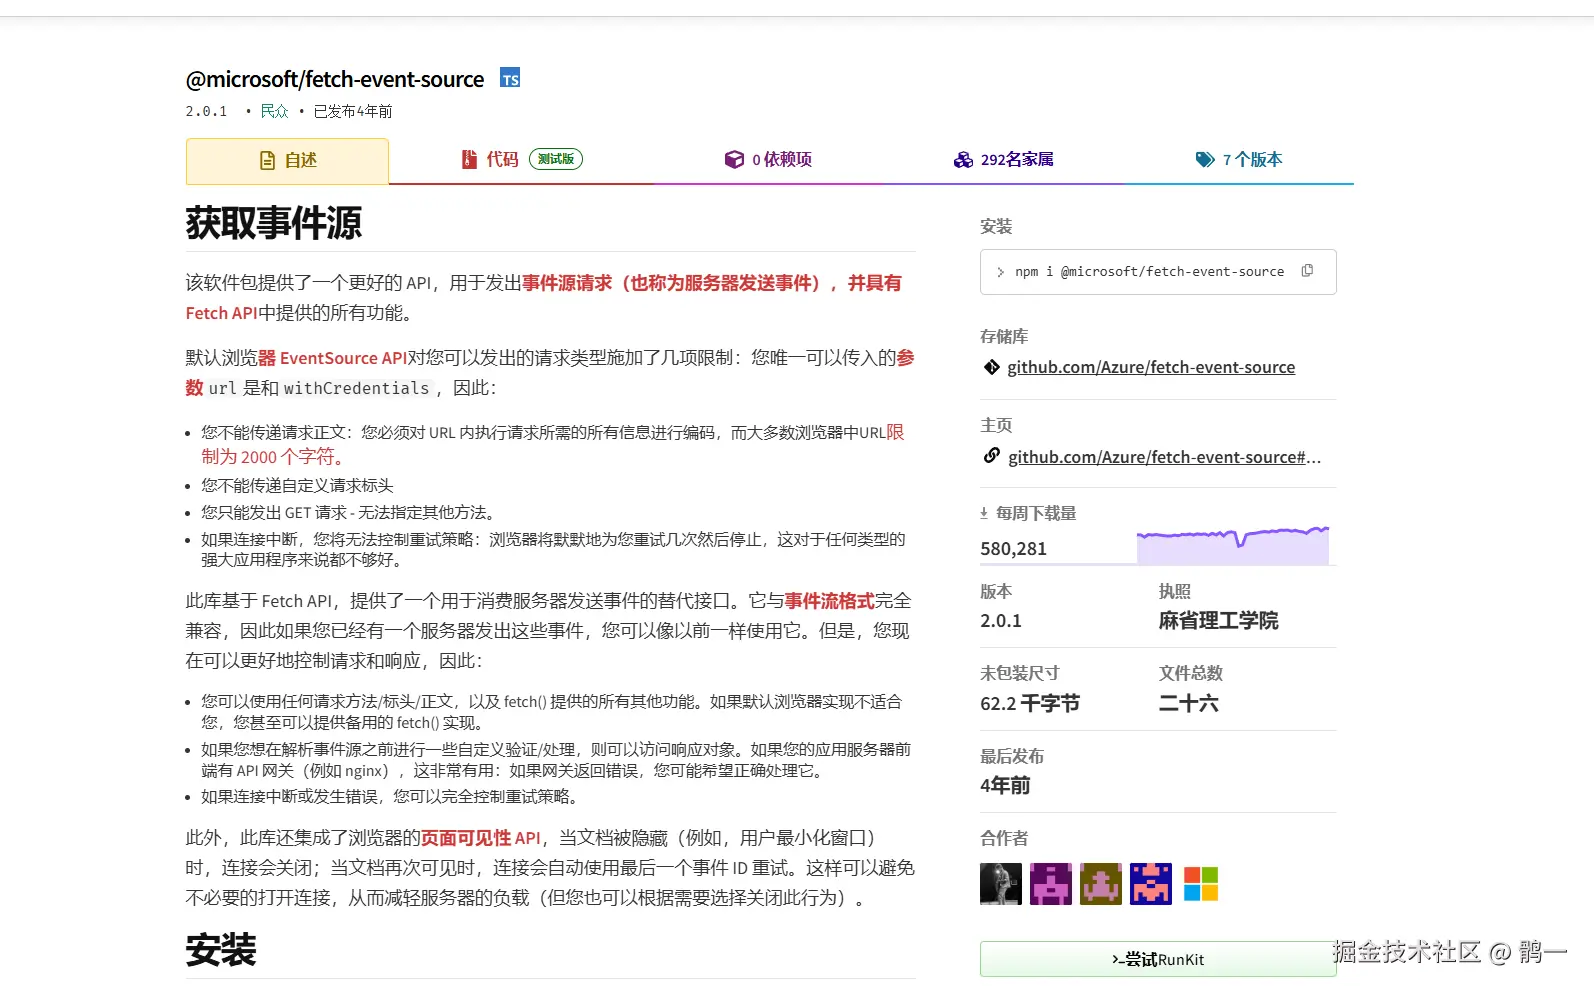Click the 尝试RunKit button

[x=1158, y=959]
